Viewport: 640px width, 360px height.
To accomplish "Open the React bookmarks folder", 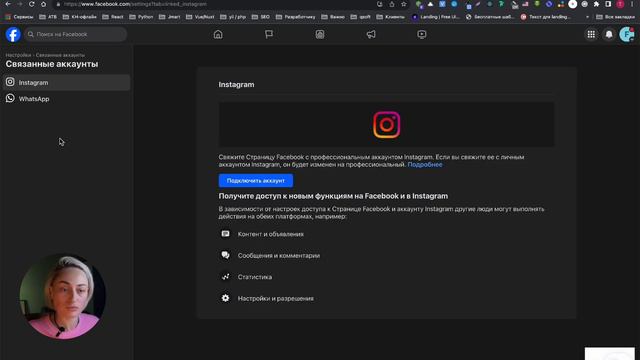I will [x=113, y=17].
